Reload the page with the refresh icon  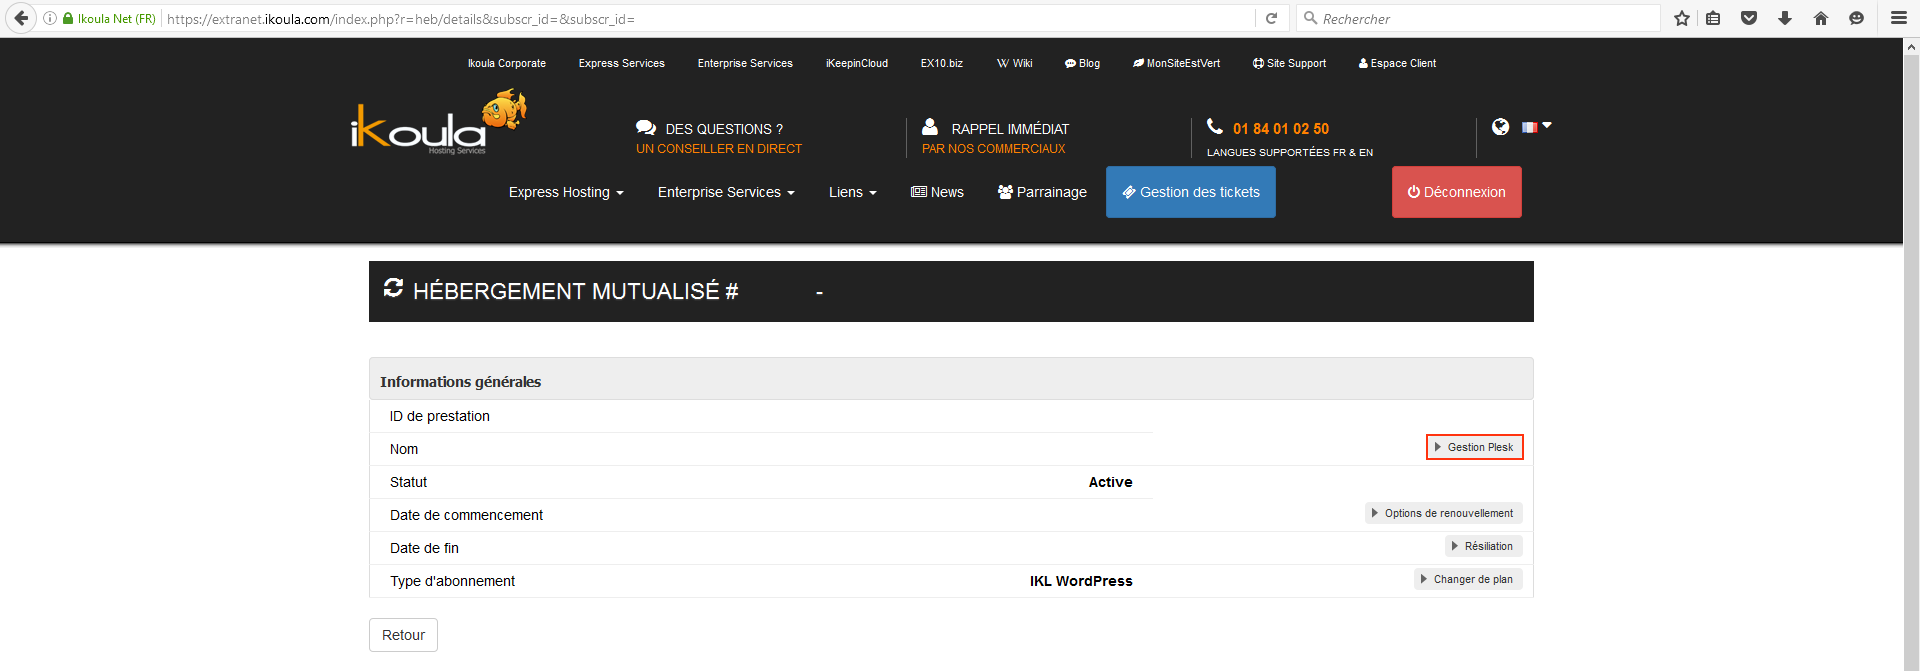click(1271, 18)
